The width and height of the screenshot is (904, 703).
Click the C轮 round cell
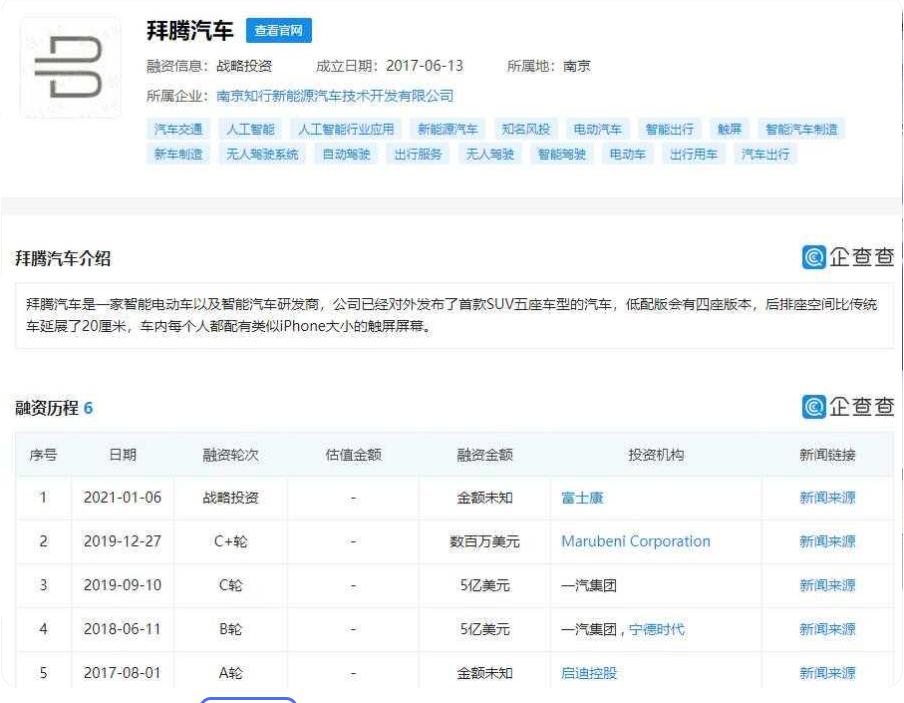pos(231,585)
